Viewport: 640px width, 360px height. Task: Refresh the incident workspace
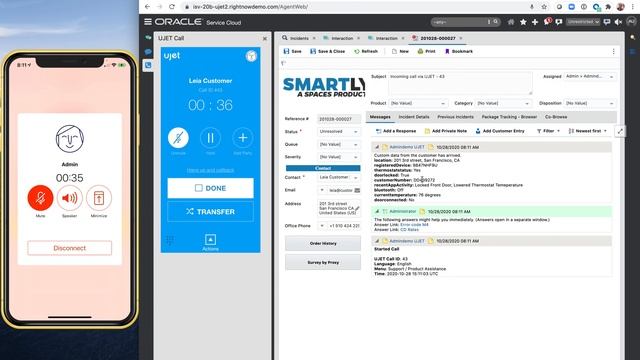point(366,51)
